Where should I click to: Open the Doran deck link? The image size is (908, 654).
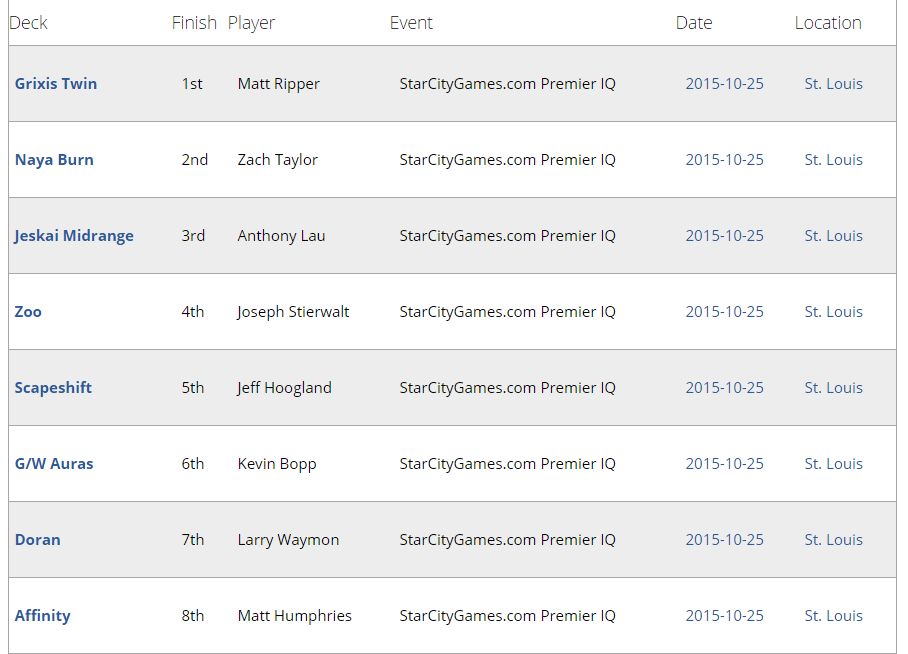click(38, 539)
